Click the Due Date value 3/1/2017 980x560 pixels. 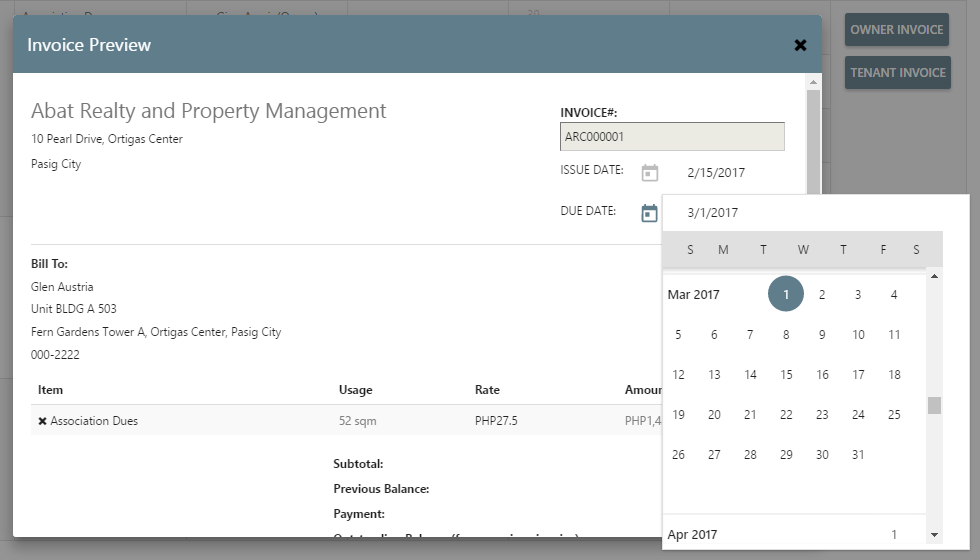(x=712, y=212)
